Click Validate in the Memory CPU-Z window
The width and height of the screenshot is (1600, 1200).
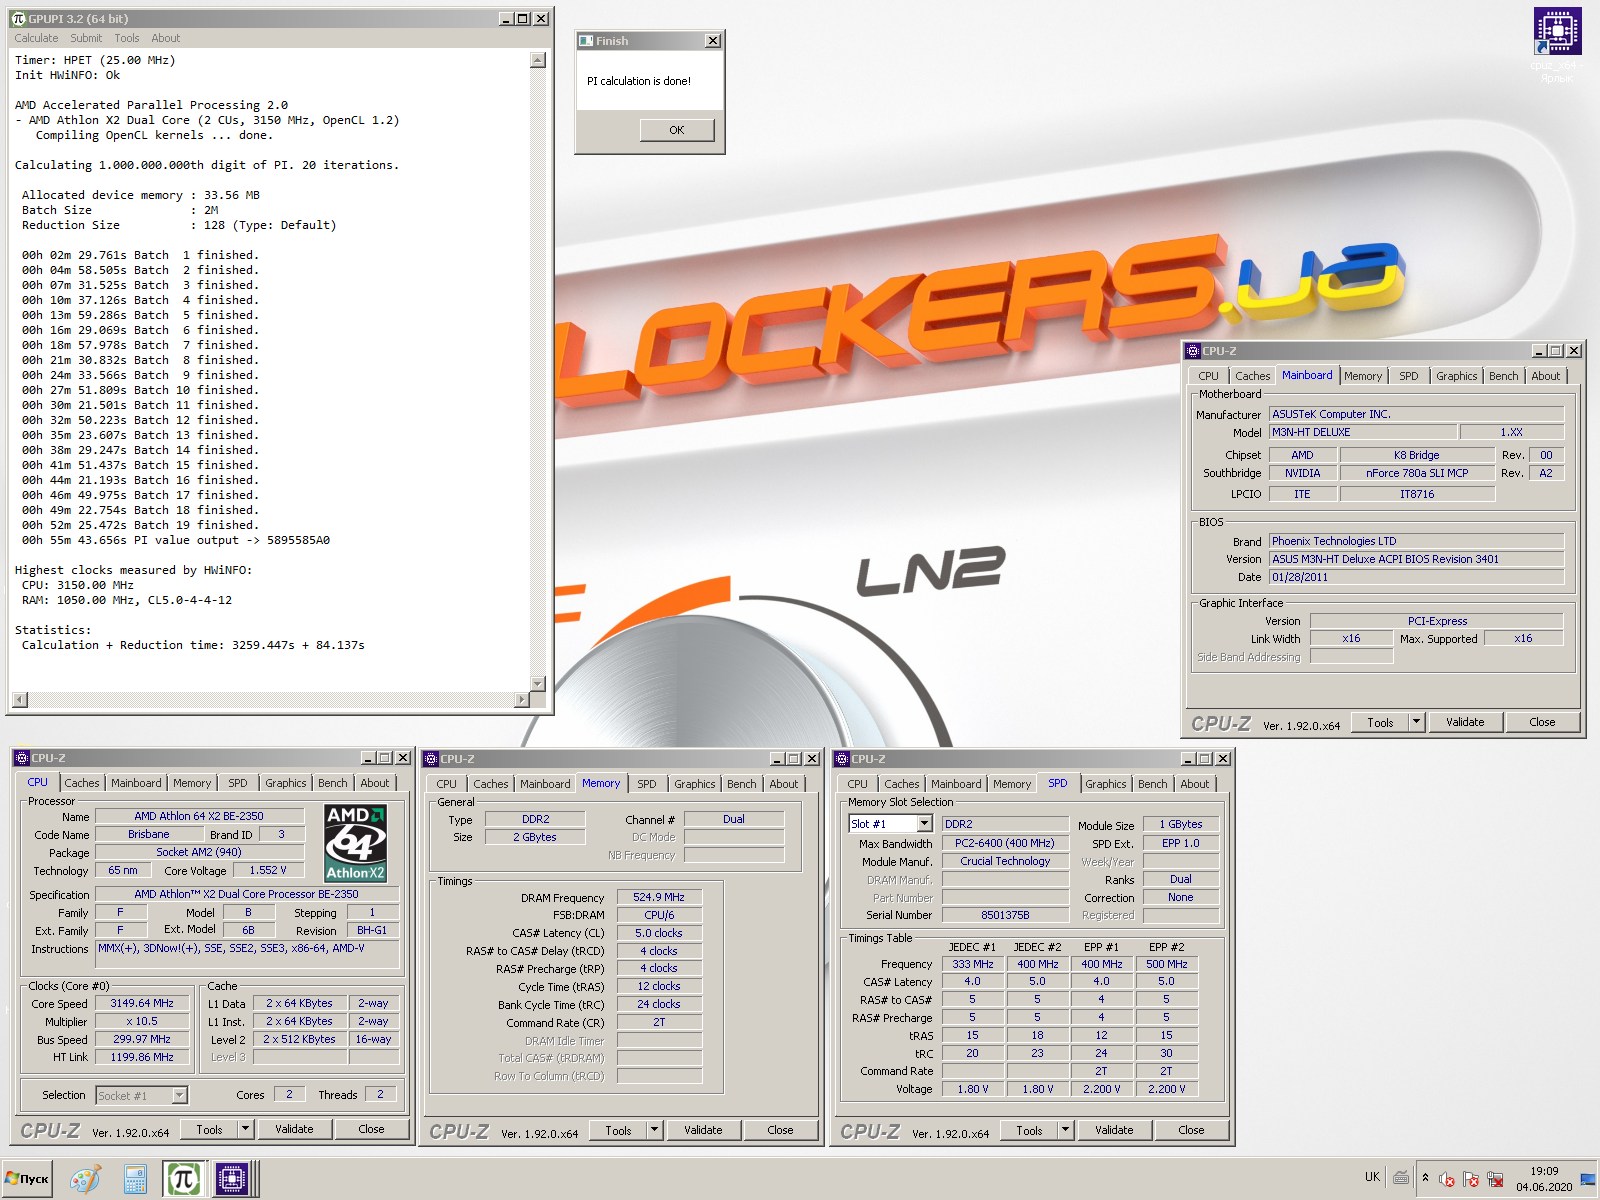(703, 1130)
